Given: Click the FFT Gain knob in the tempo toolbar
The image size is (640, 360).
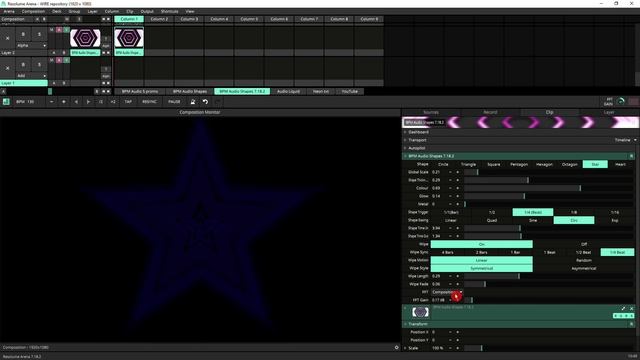Looking at the screenshot, I should coord(621,101).
